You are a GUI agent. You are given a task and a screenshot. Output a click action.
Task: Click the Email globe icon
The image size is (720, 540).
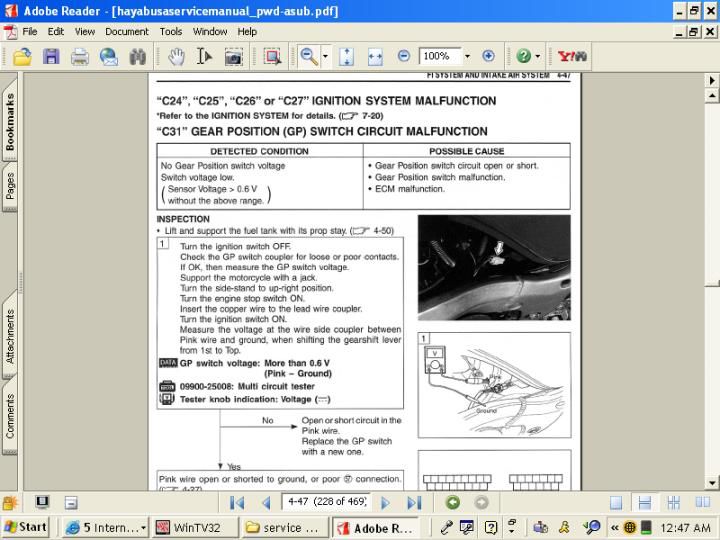pyautogui.click(x=109, y=57)
